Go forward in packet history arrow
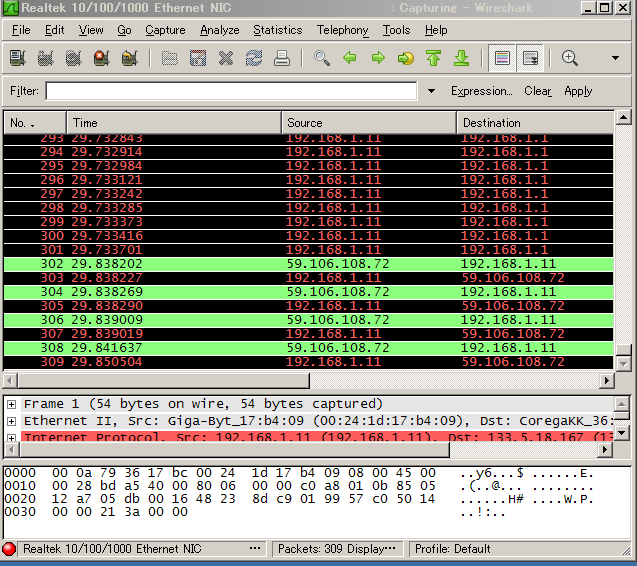Screen dimensions: 637x566 (378, 58)
